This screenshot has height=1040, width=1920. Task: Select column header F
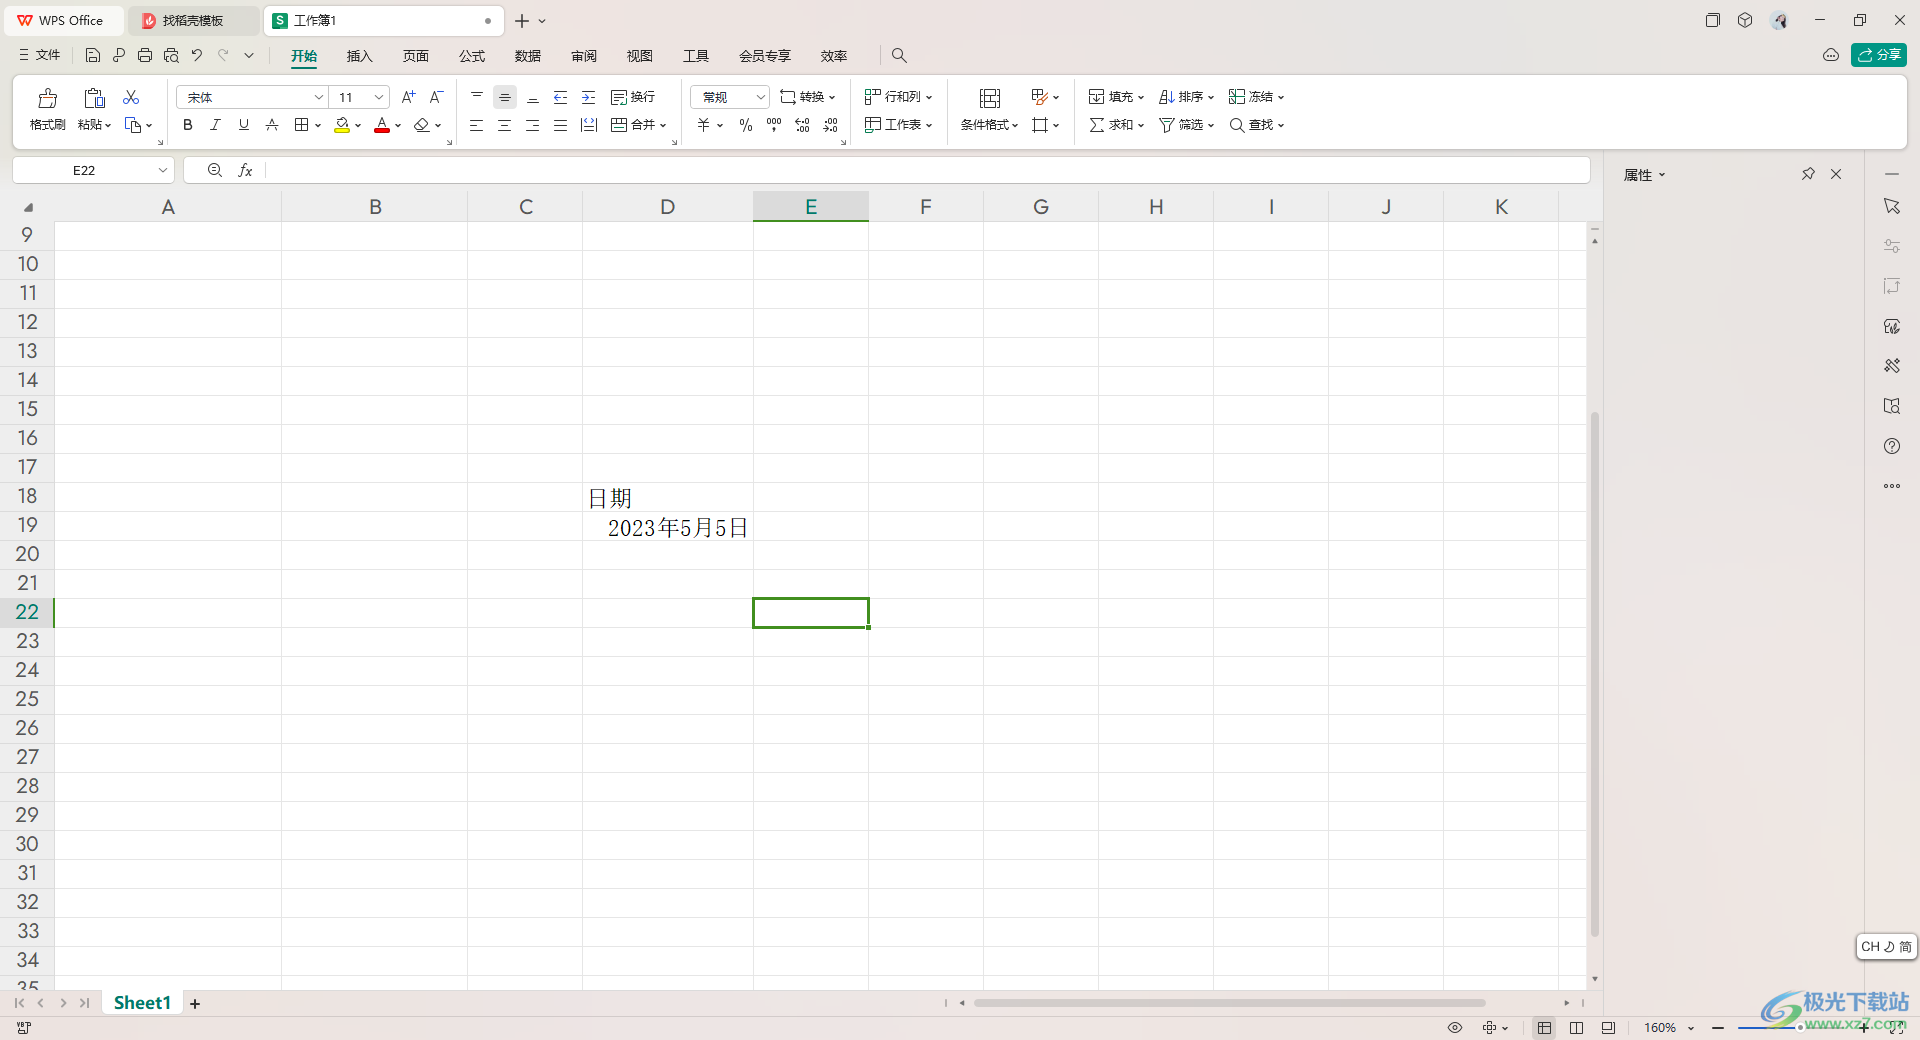click(926, 207)
